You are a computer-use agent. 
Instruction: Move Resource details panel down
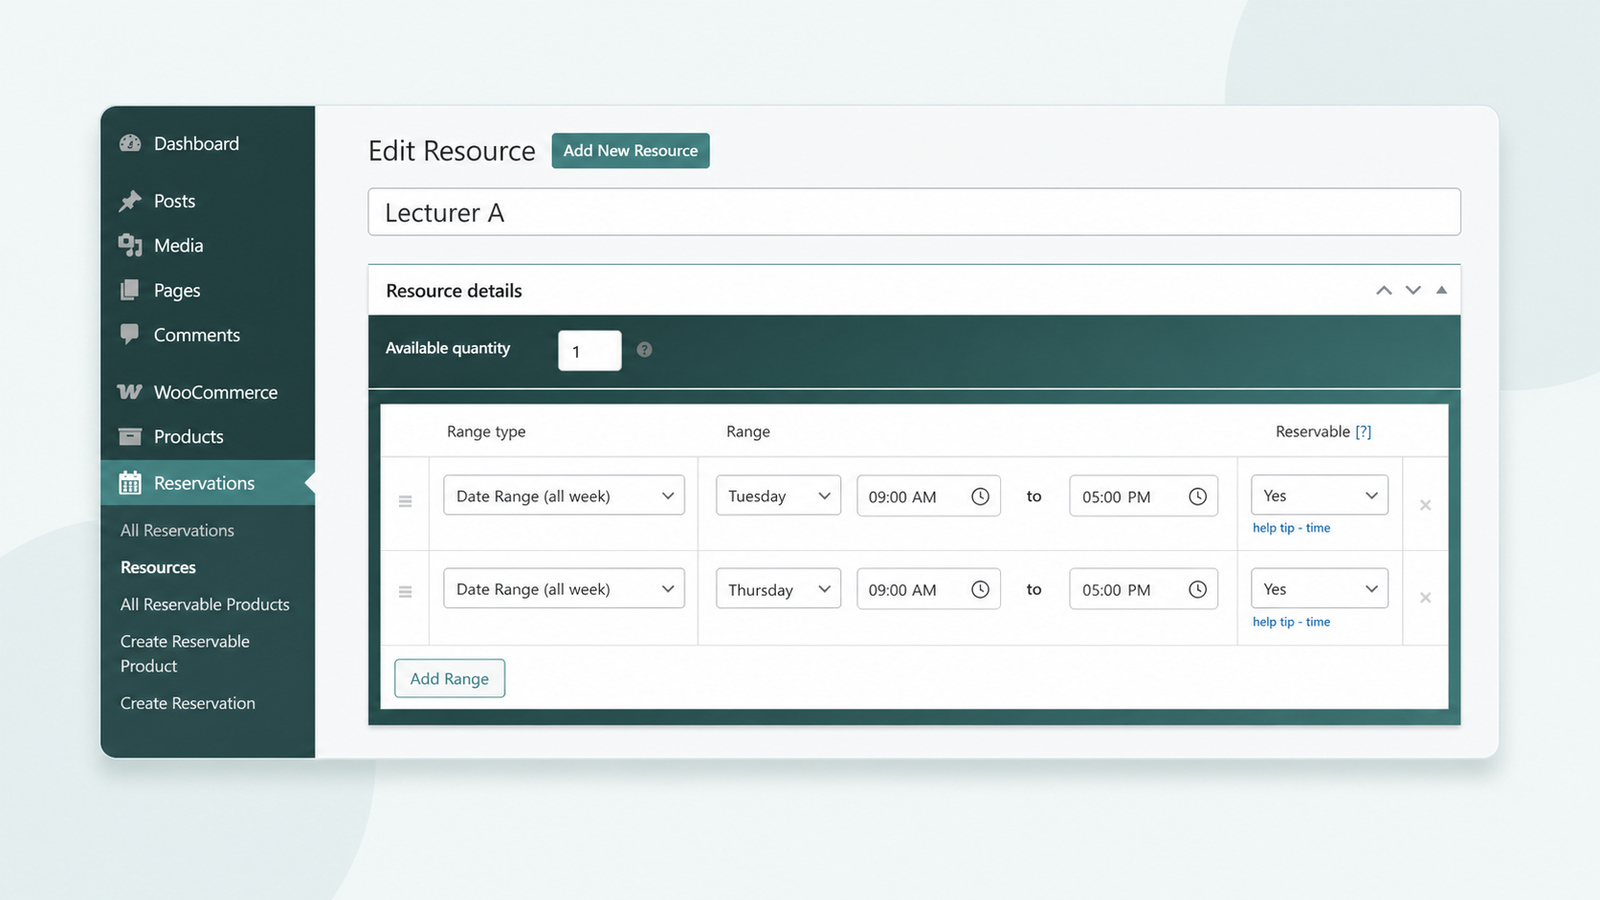[1413, 290]
